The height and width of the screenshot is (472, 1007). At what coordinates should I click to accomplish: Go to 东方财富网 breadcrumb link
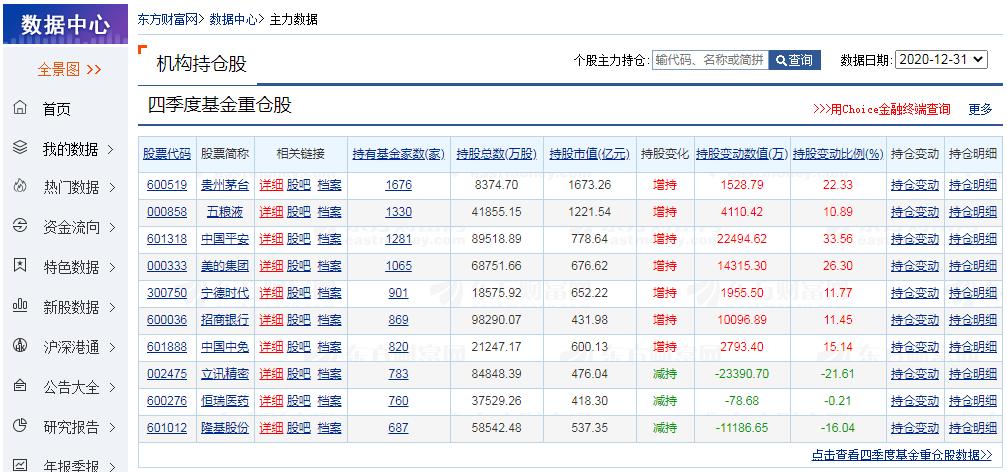tap(168, 19)
